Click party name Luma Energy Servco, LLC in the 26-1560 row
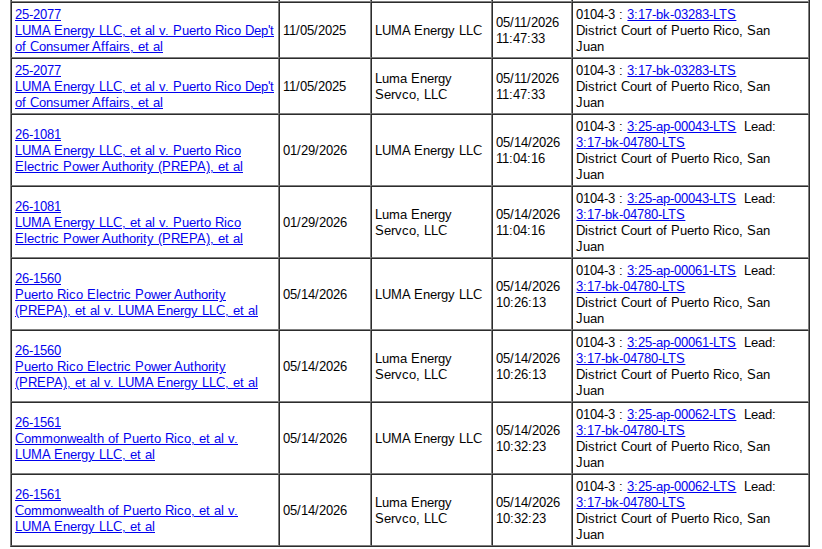822x549 pixels. [x=413, y=366]
